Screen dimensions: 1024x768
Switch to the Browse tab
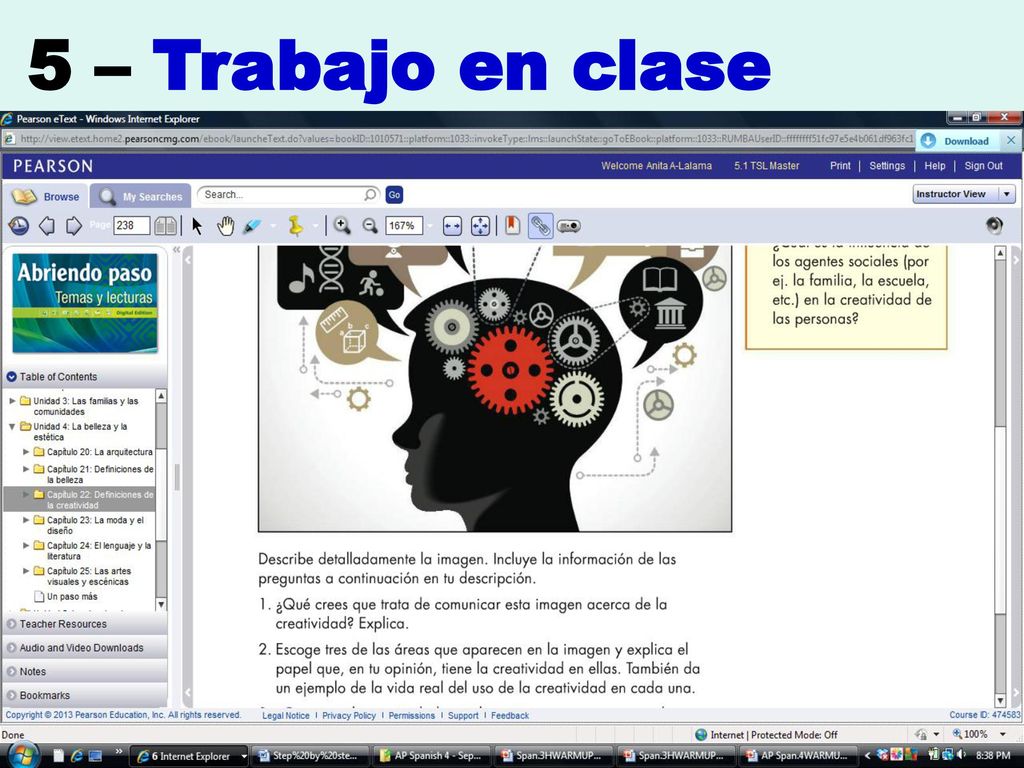[x=46, y=196]
